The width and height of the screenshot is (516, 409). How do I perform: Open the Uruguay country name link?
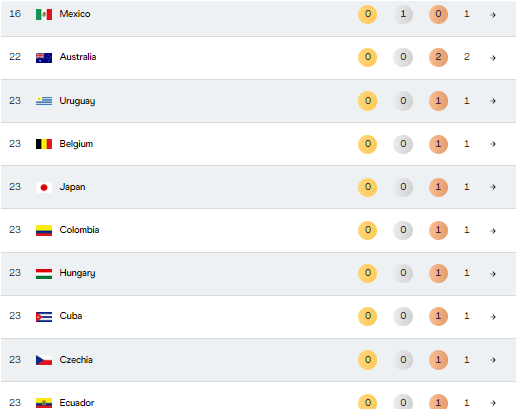click(x=77, y=101)
